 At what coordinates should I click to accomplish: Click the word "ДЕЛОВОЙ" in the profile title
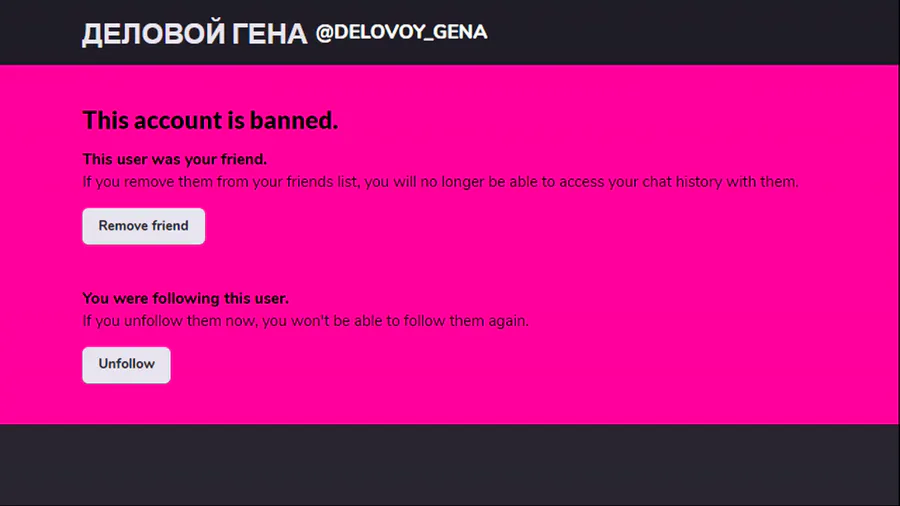tap(152, 34)
